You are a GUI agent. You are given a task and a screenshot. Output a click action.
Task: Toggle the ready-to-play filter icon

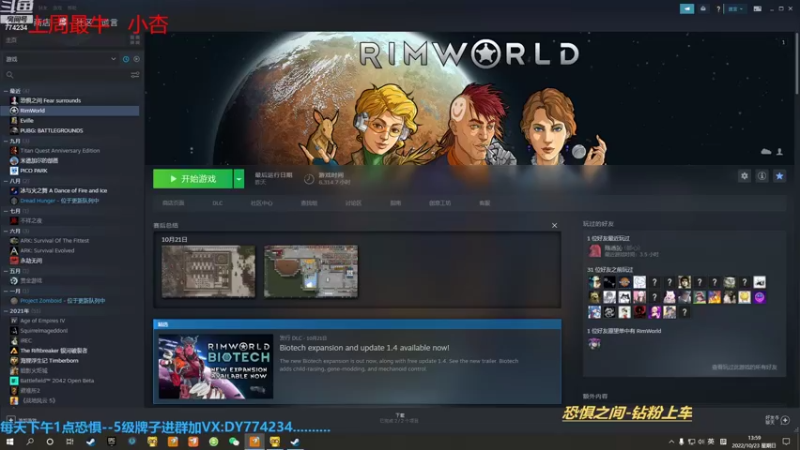pyautogui.click(x=136, y=59)
